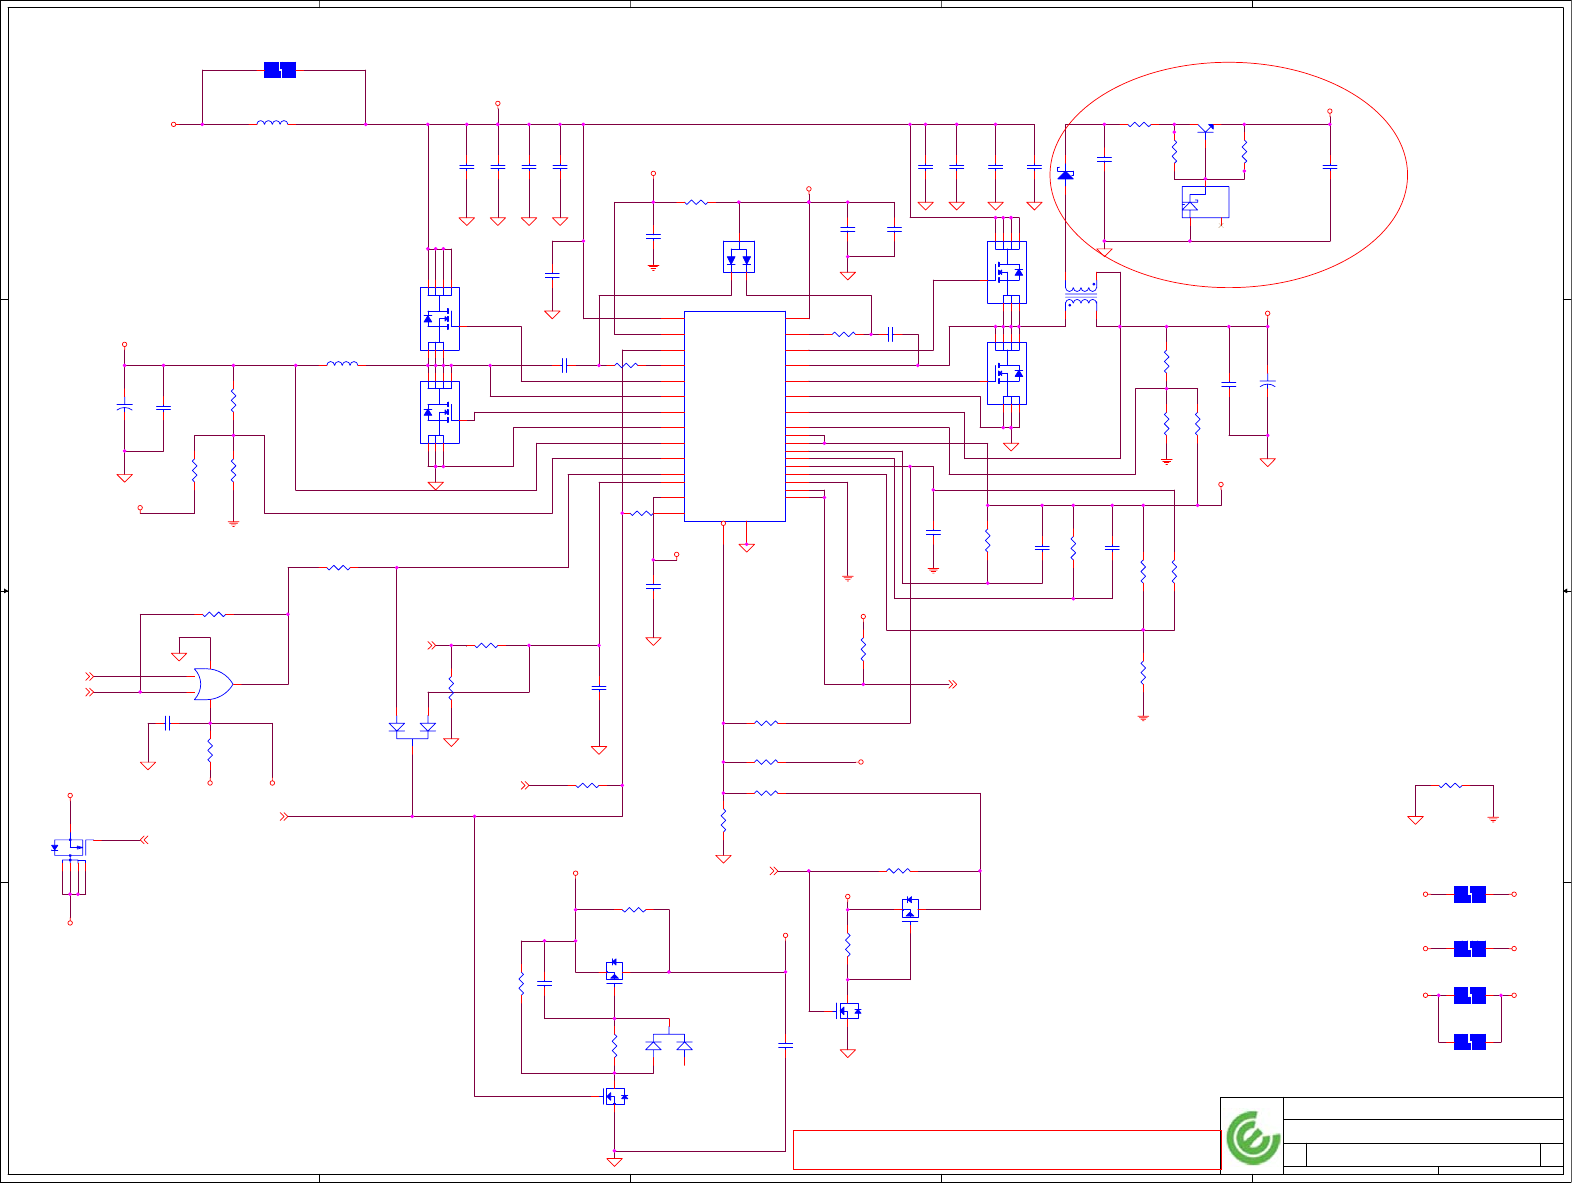Select the large central IC rectangle

click(x=735, y=416)
